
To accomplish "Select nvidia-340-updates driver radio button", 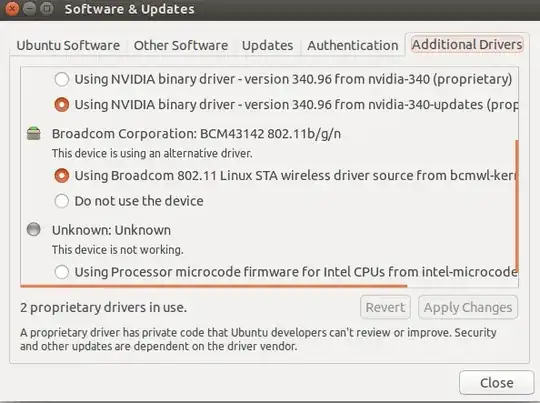I will click(62, 105).
